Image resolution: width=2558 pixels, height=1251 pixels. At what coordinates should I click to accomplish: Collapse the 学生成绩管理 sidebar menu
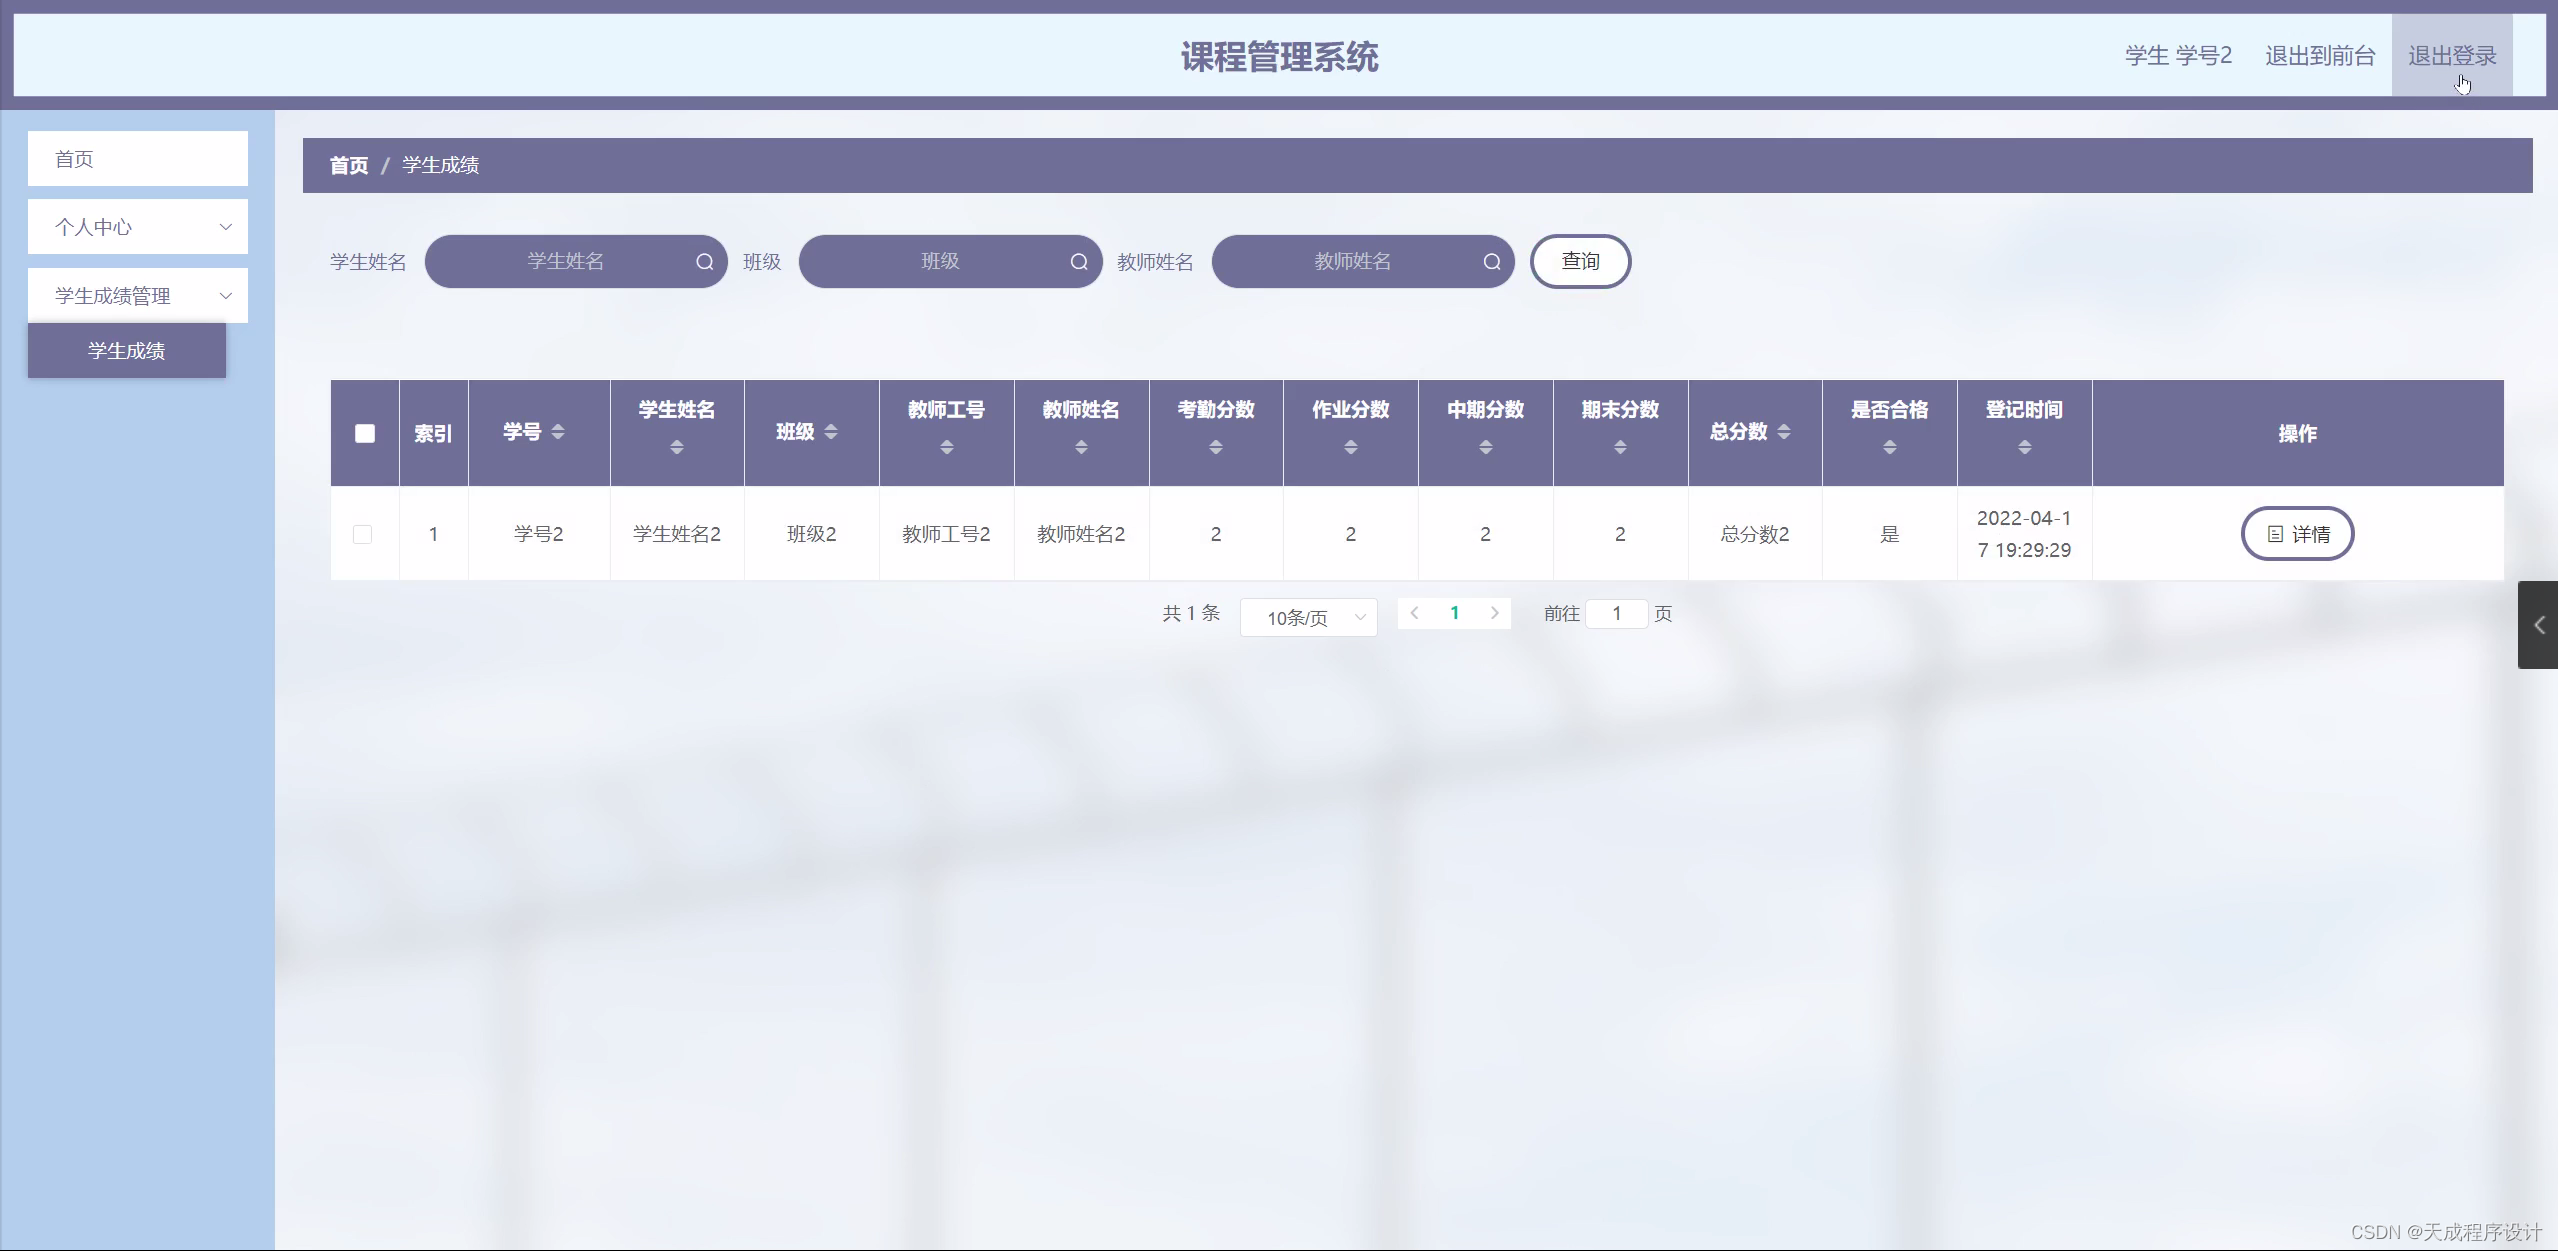tap(138, 296)
